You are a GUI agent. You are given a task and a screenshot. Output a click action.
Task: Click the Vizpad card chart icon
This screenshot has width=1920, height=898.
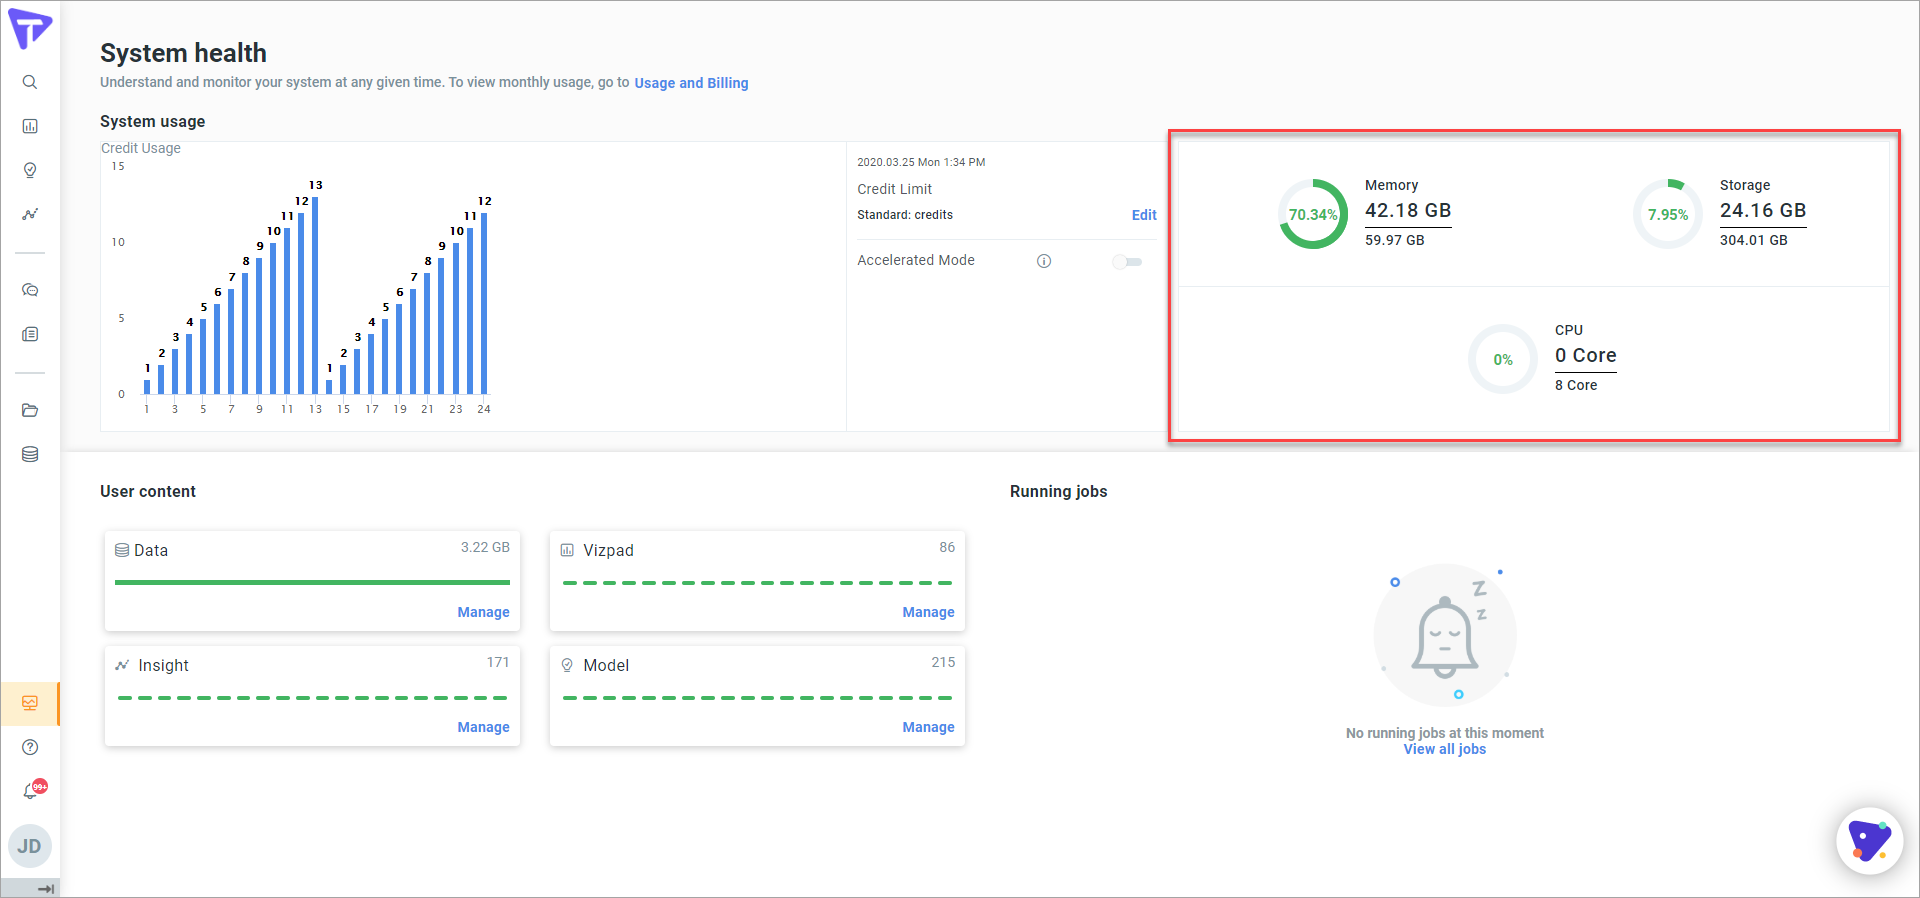coord(567,550)
